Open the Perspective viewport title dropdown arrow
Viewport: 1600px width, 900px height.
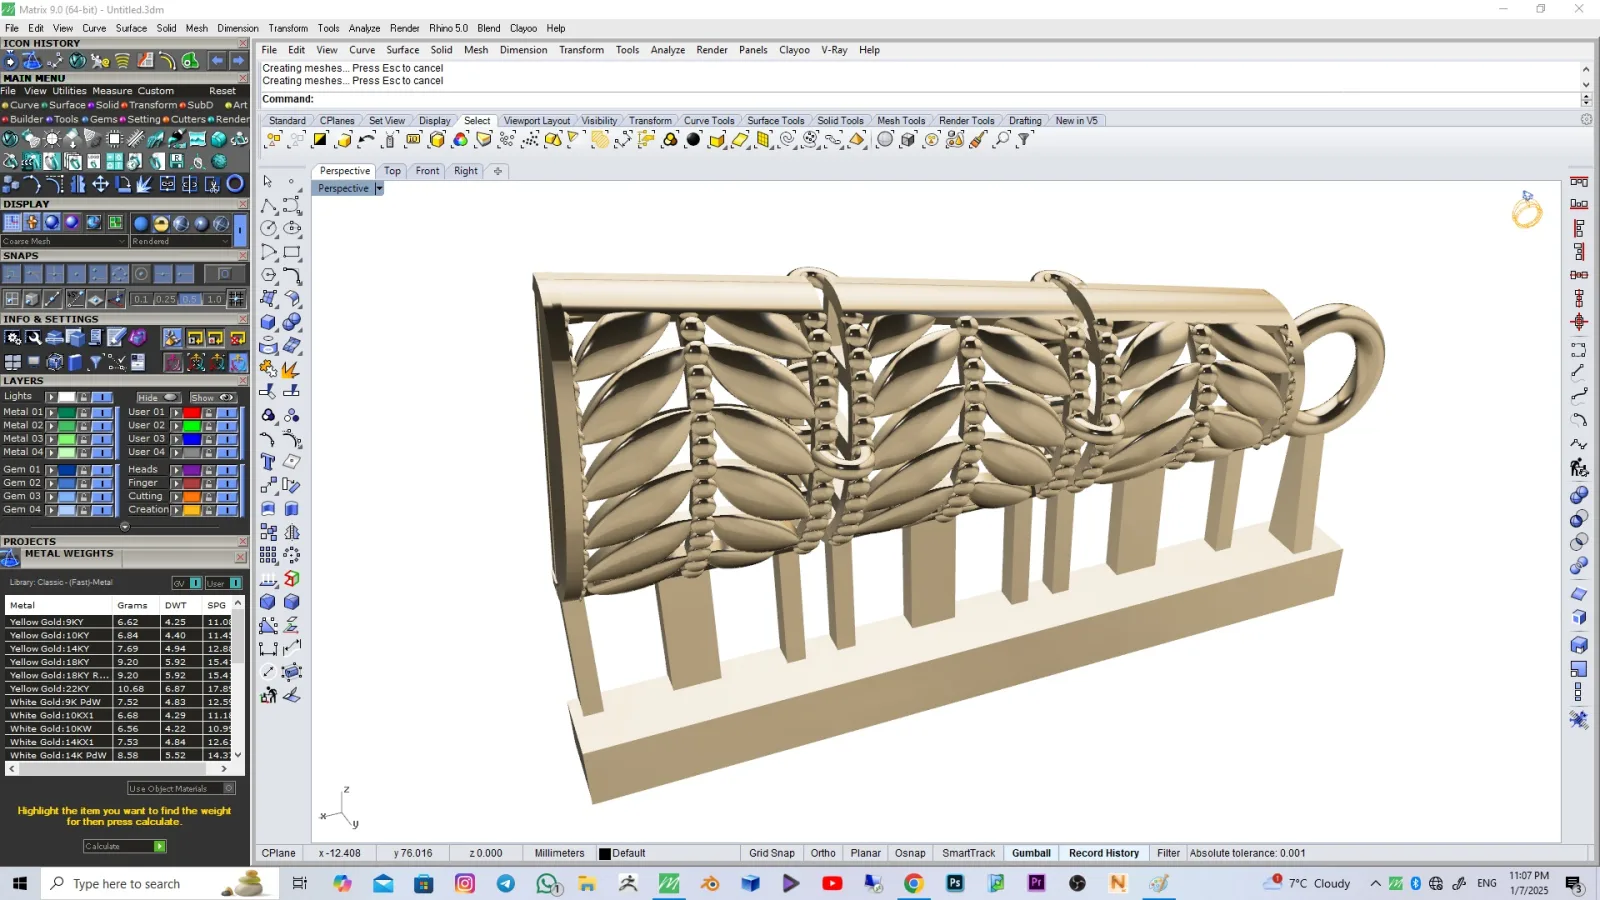pos(379,189)
